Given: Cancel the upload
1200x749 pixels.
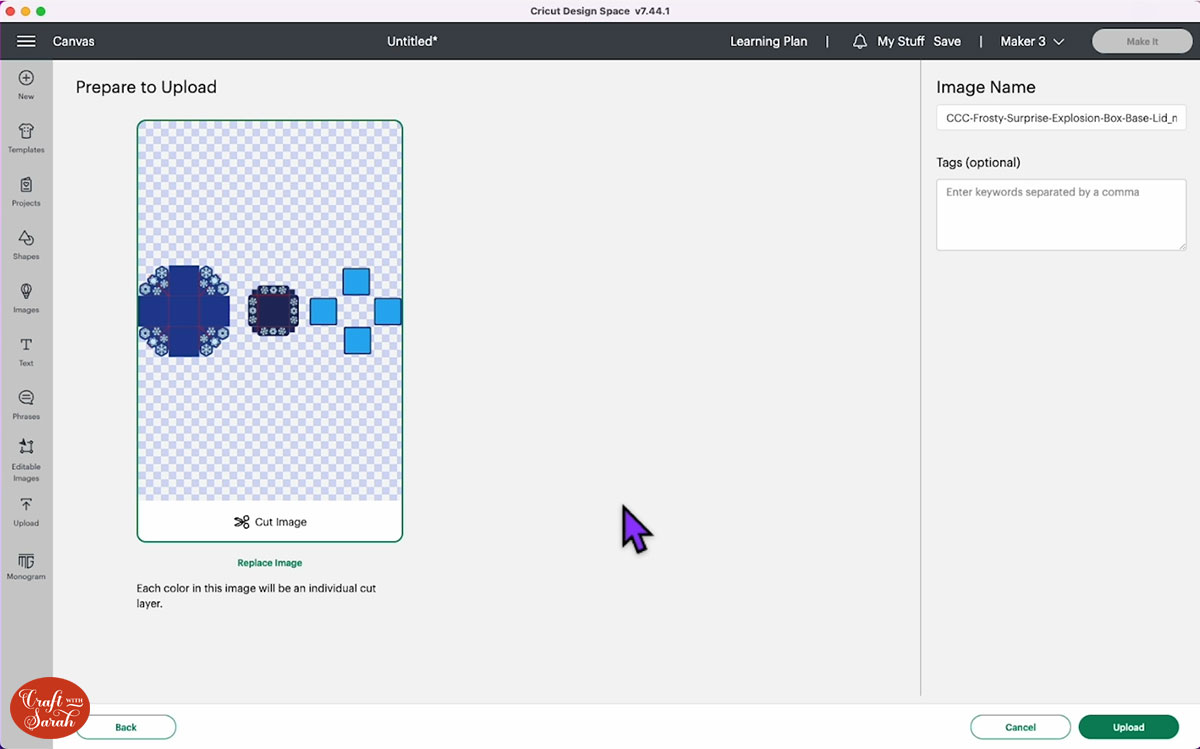Looking at the screenshot, I should pyautogui.click(x=1020, y=727).
